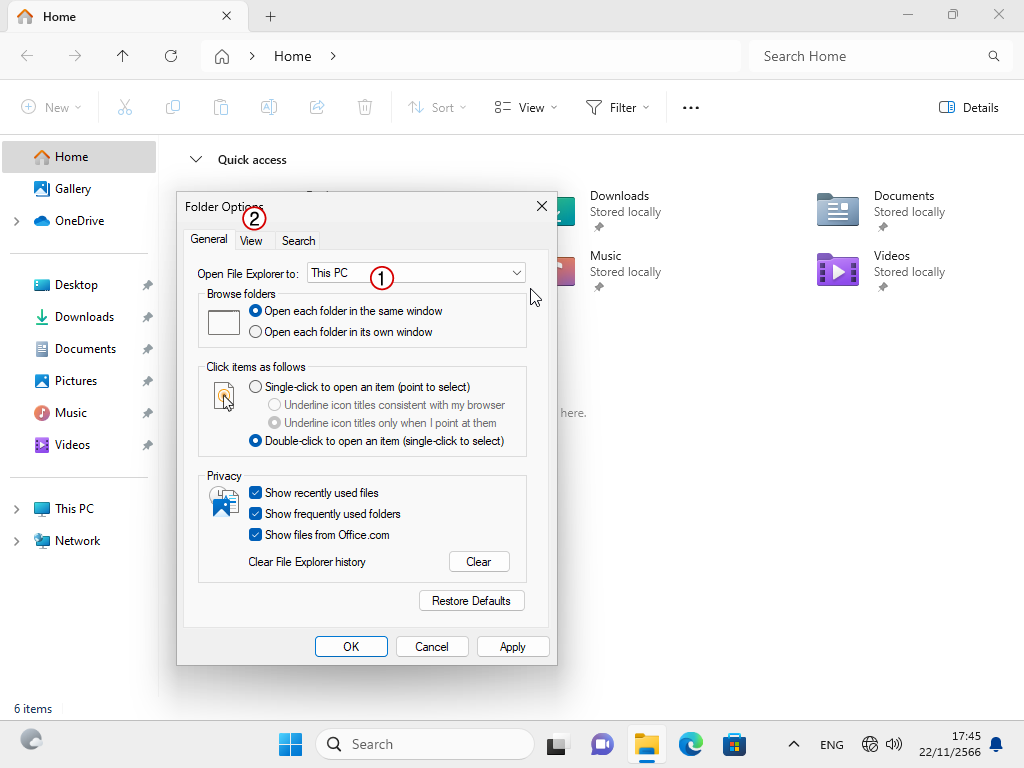The width and height of the screenshot is (1024, 768).
Task: Open the Videos folder icon in Quick access
Action: coord(837,269)
